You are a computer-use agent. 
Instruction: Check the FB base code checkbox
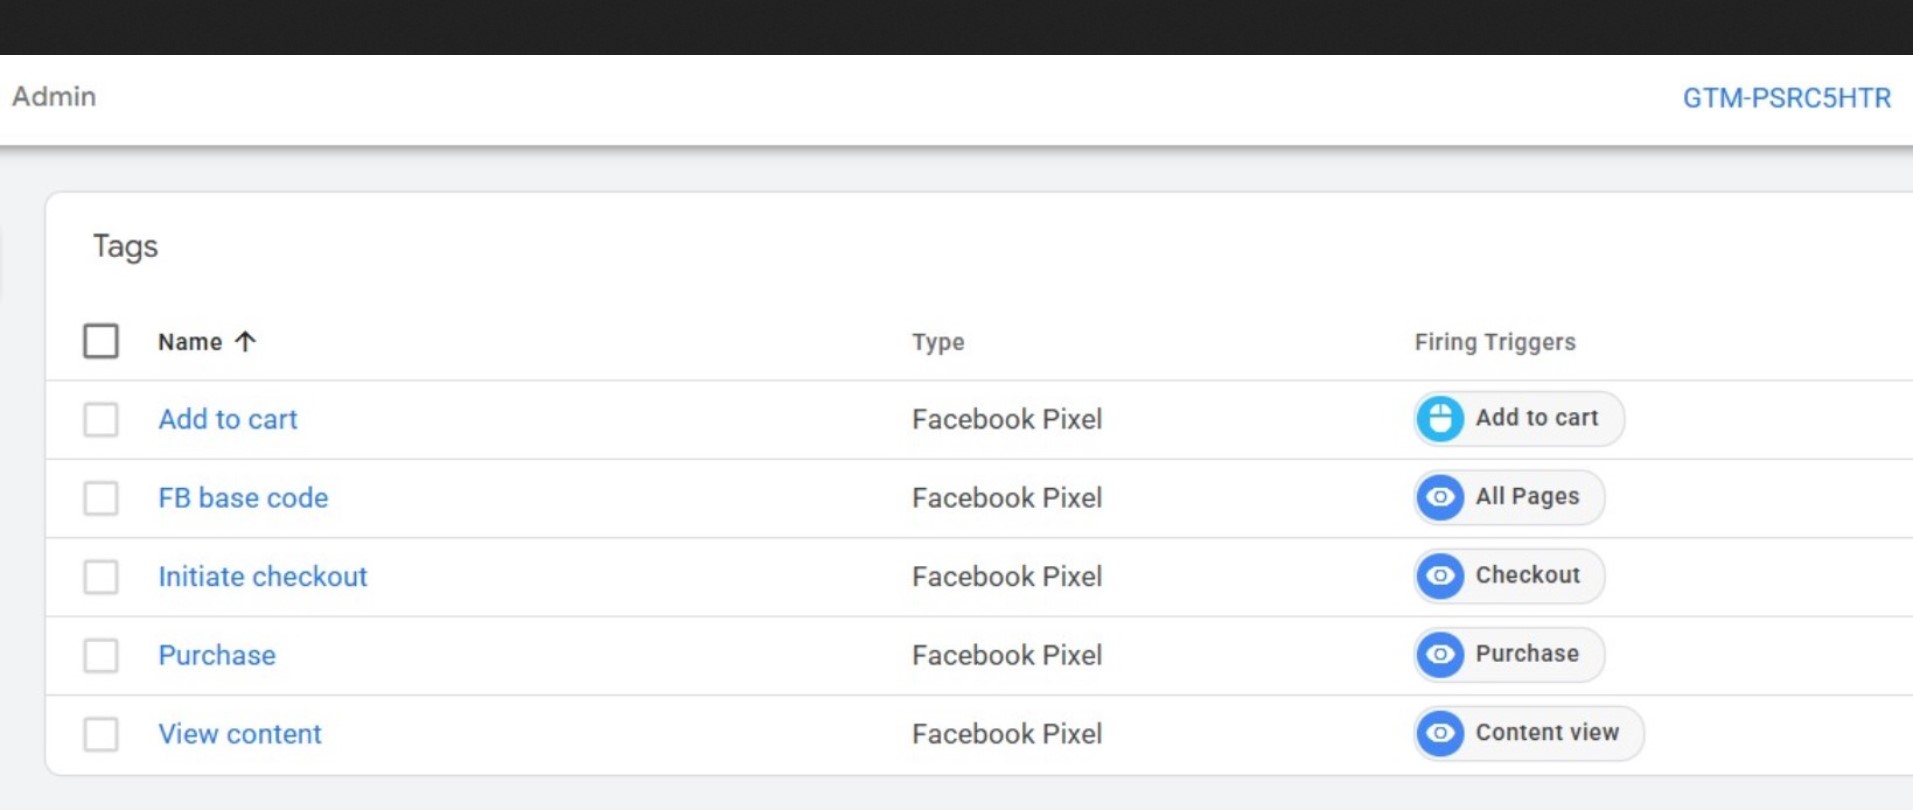tap(101, 498)
